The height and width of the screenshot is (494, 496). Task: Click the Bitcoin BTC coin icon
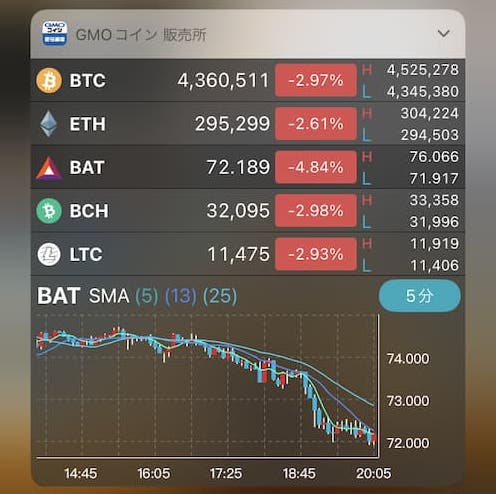pos(49,80)
